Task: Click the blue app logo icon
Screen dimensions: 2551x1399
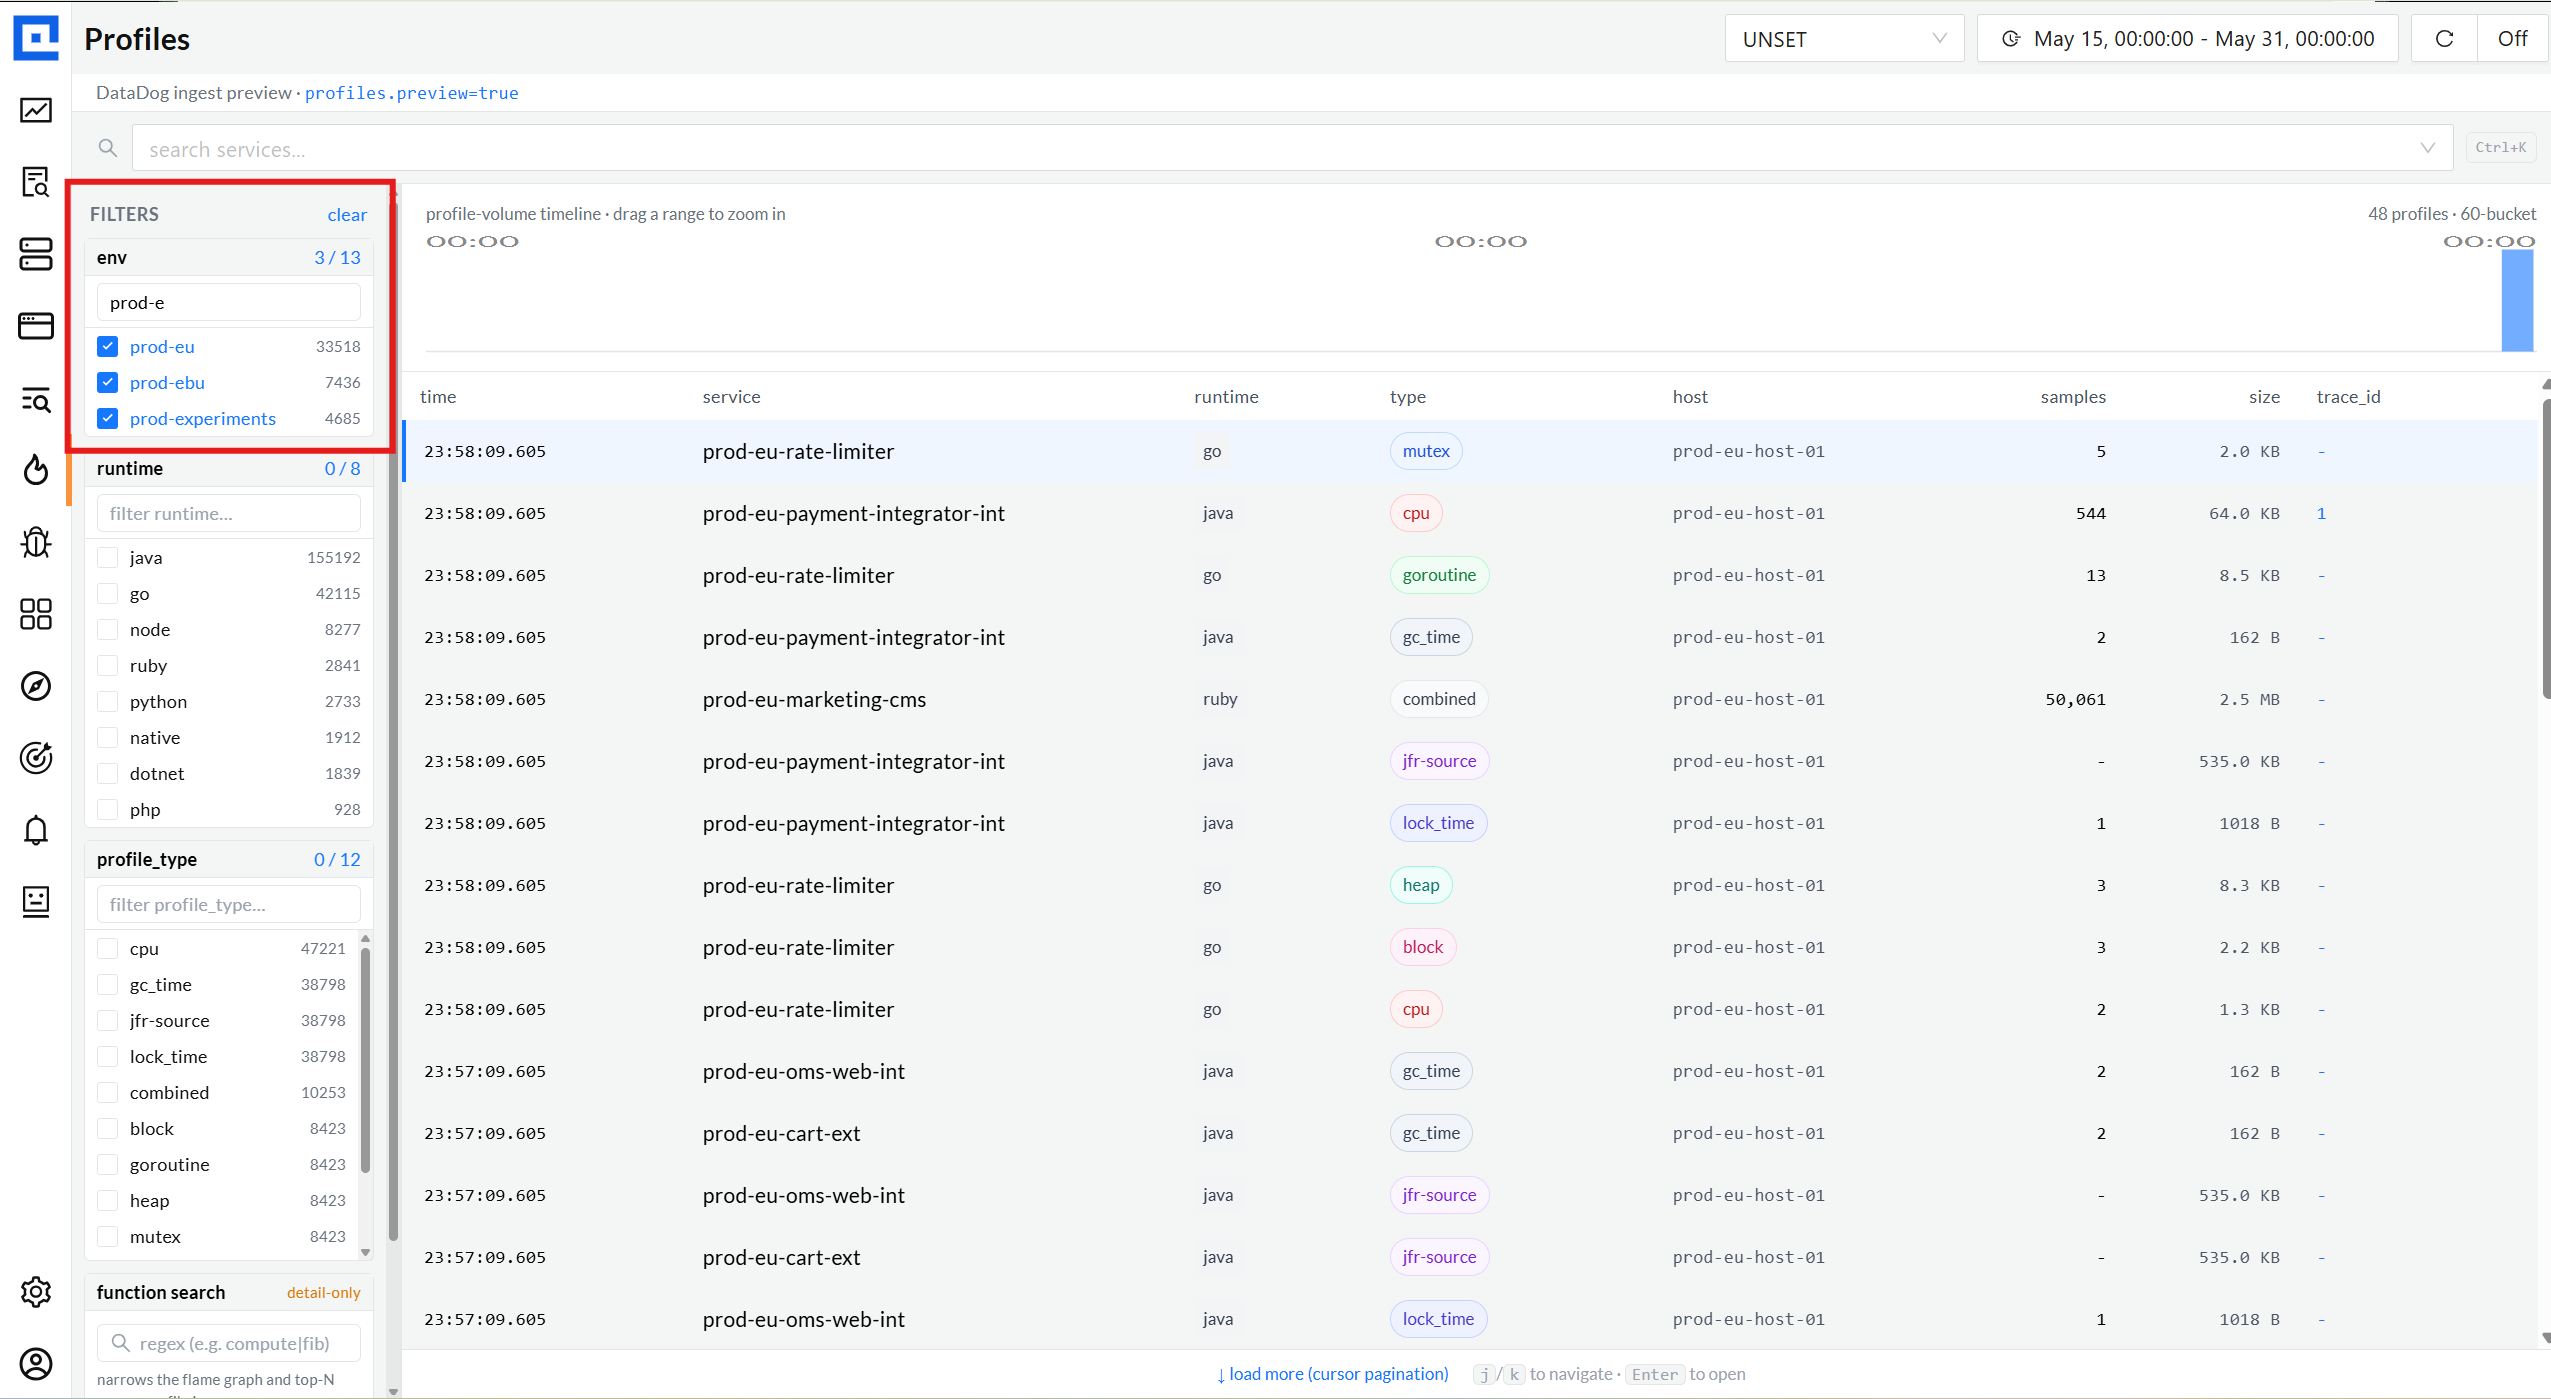Action: point(36,38)
